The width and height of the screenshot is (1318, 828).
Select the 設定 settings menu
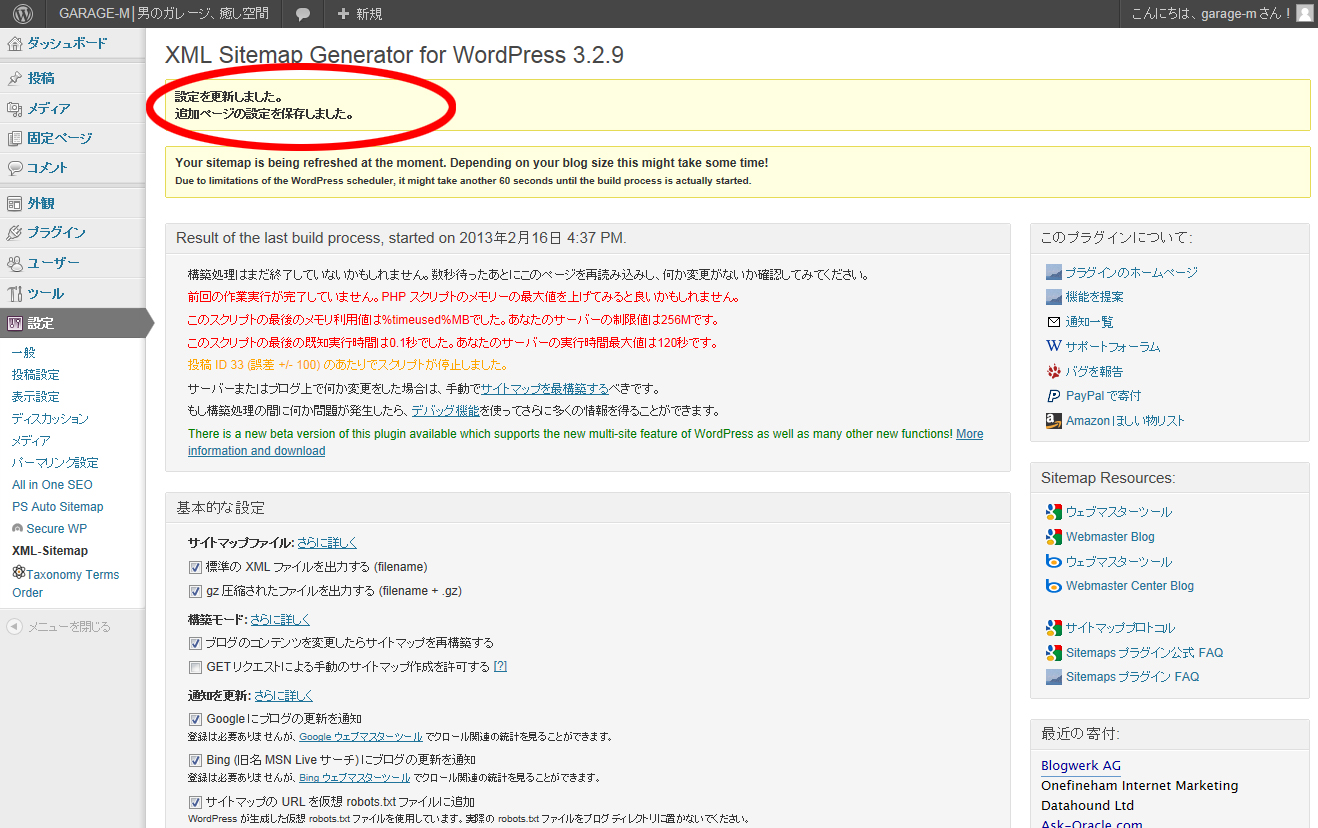click(x=72, y=323)
